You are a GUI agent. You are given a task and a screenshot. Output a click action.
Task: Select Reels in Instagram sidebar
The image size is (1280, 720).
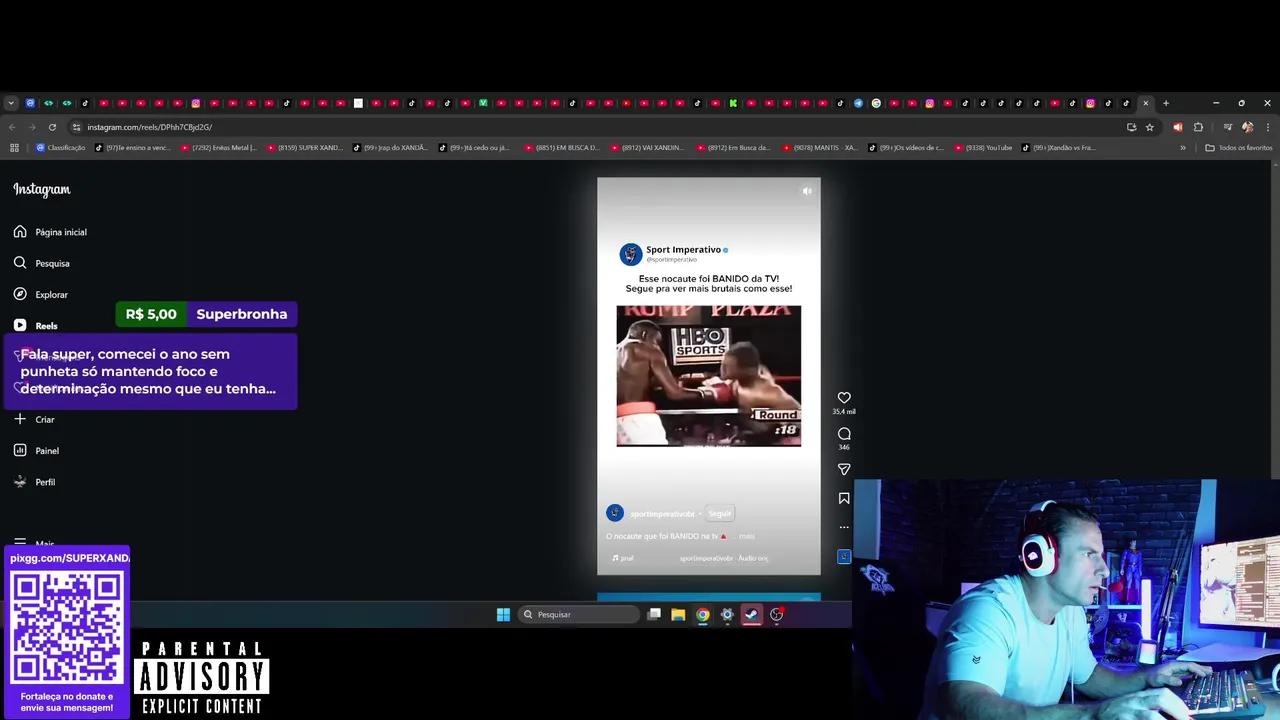36,326
